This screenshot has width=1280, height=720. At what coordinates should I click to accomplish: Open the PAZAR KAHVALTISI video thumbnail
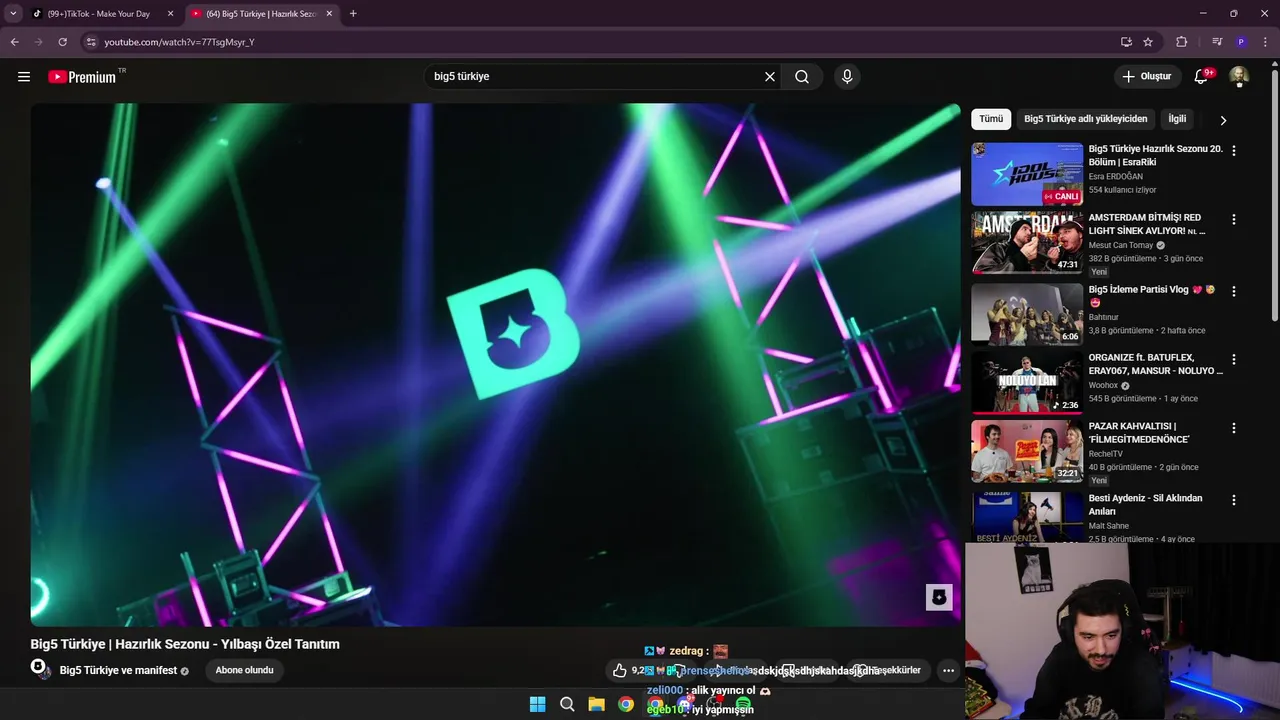click(1027, 451)
